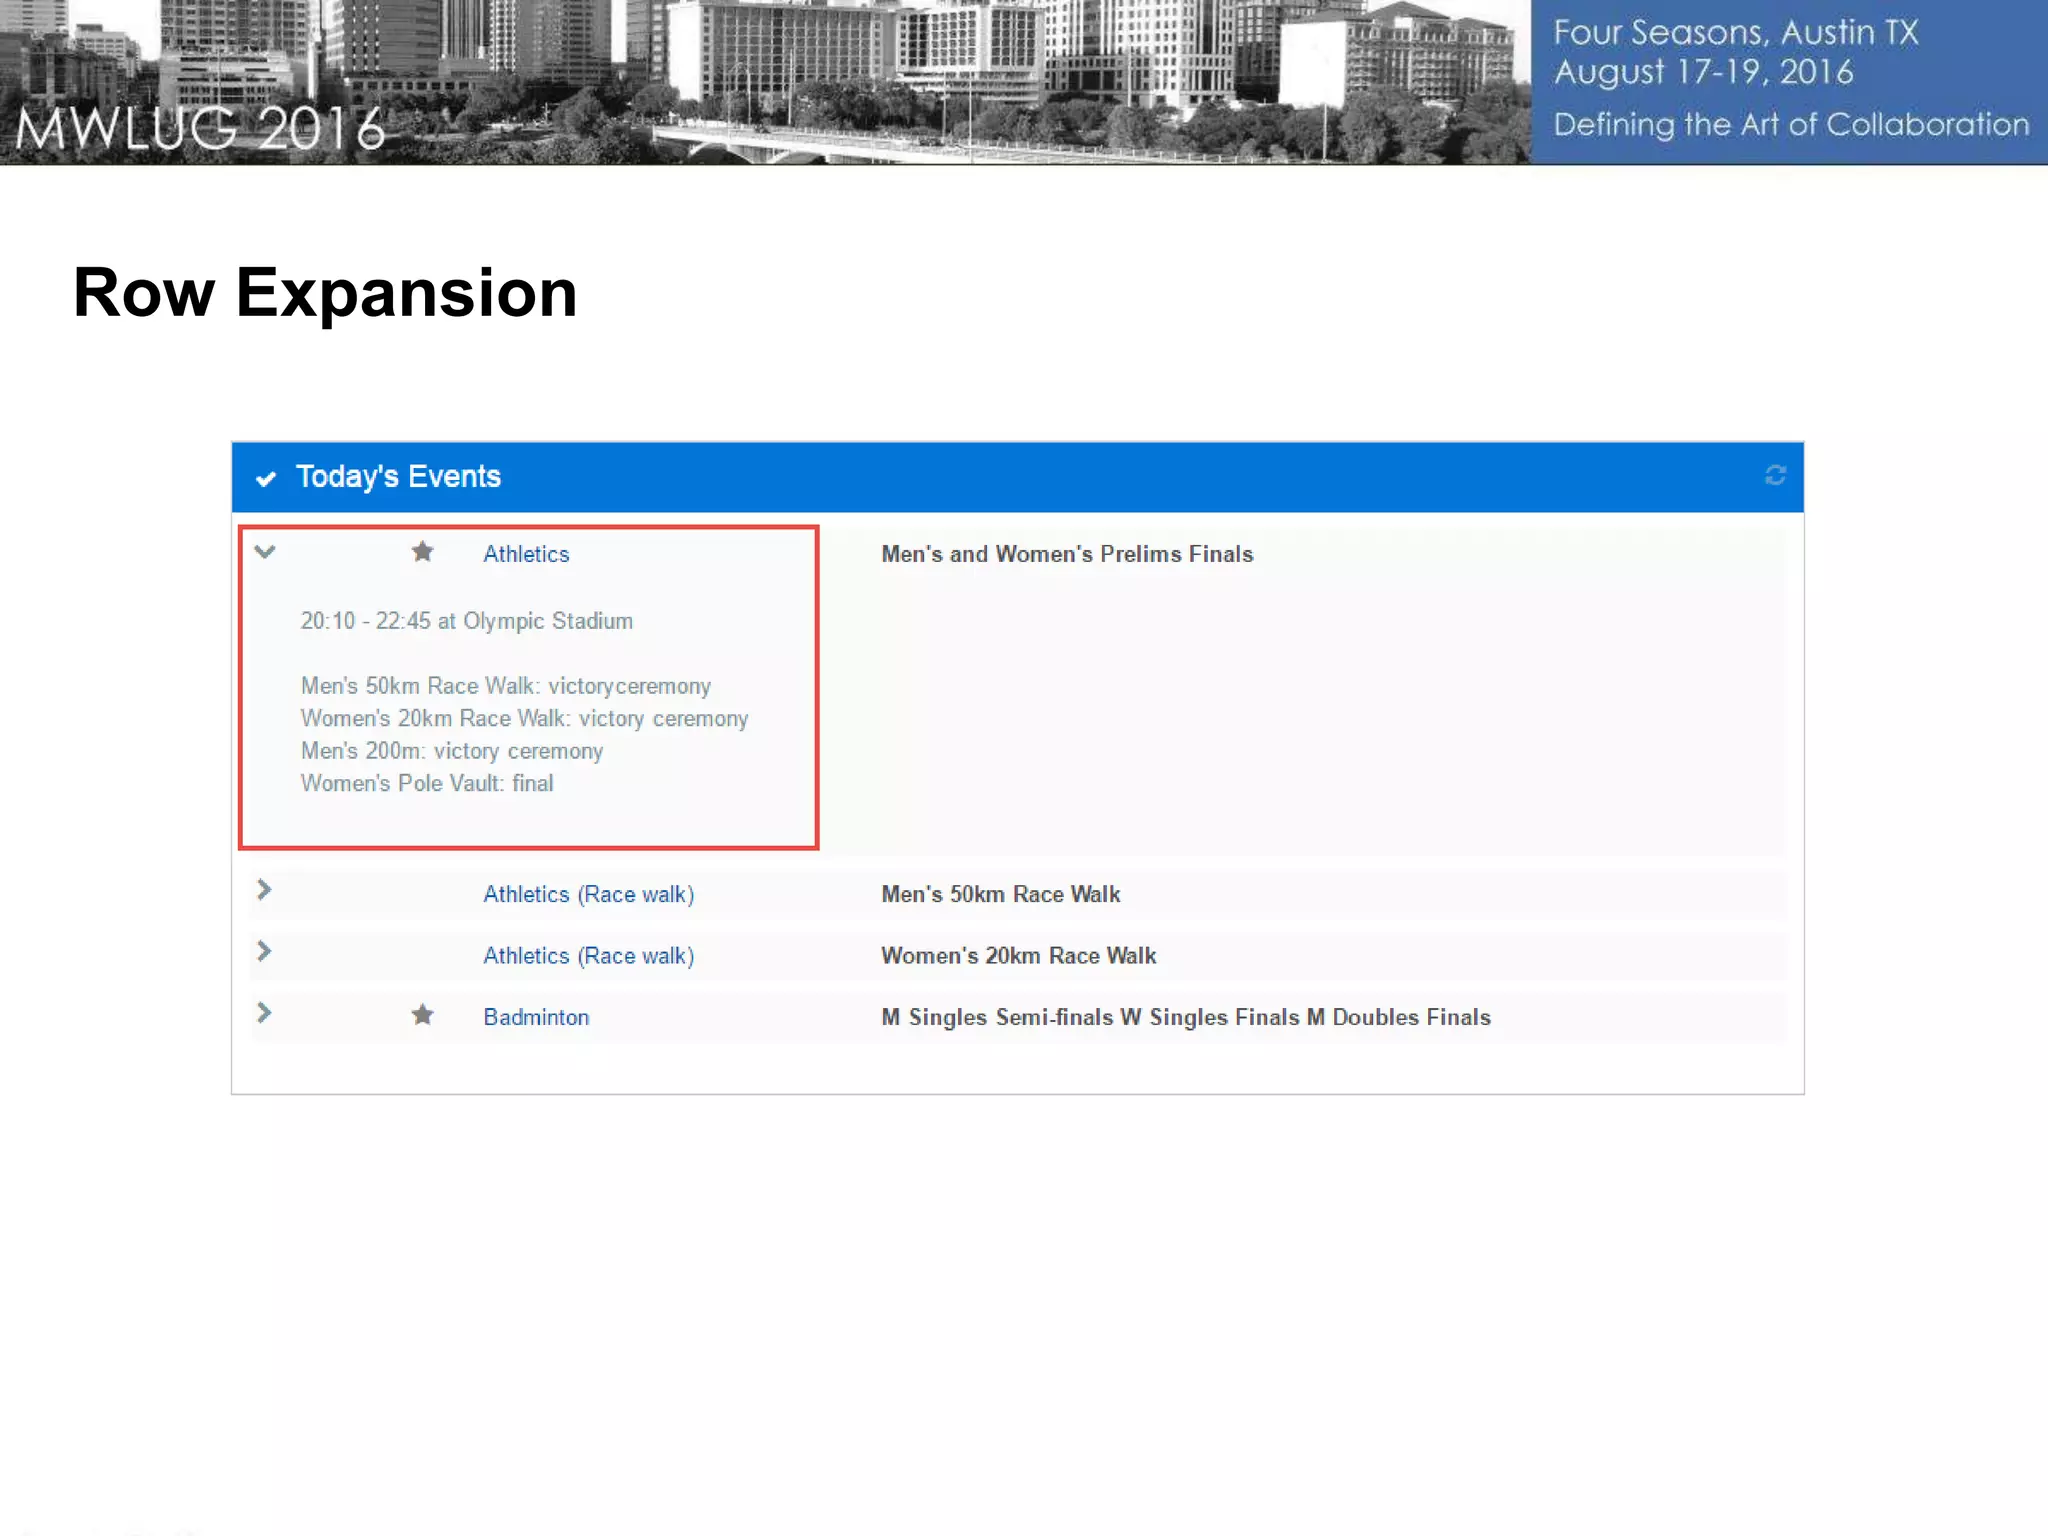Click the Today's Events panel title
This screenshot has width=2048, height=1536.
[x=398, y=476]
